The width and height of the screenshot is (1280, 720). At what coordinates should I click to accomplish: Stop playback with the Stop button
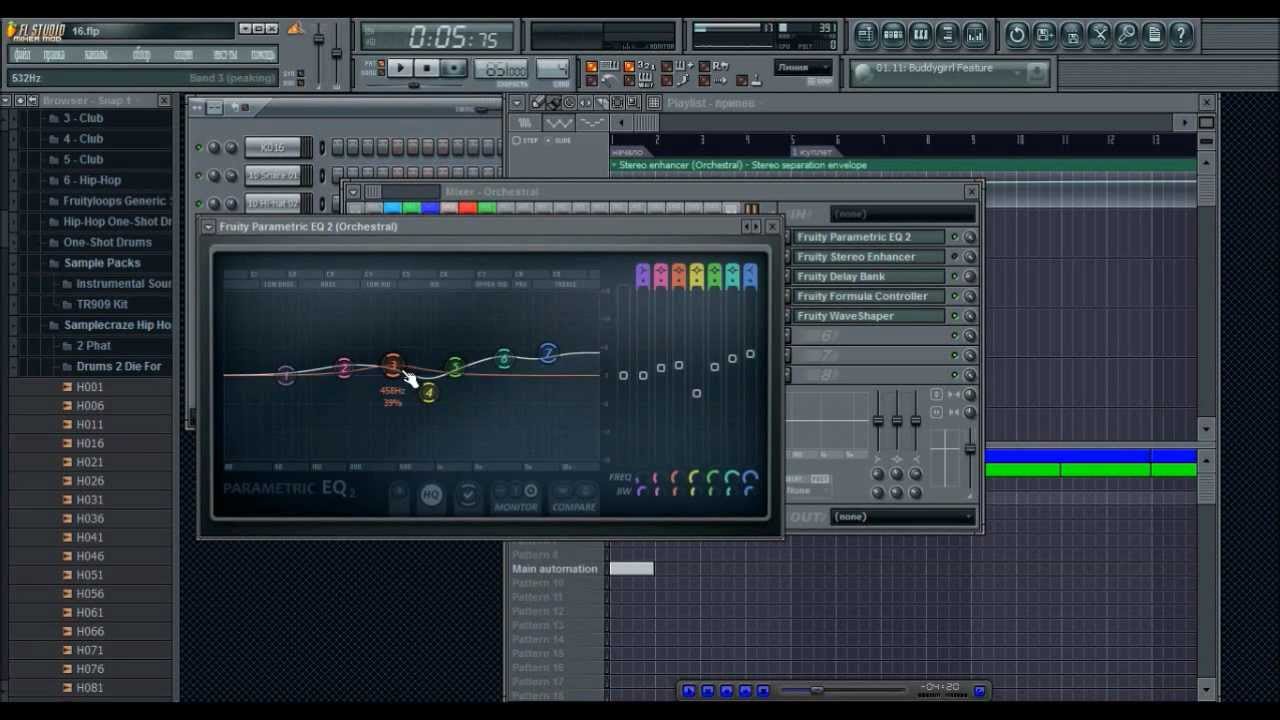pos(426,68)
